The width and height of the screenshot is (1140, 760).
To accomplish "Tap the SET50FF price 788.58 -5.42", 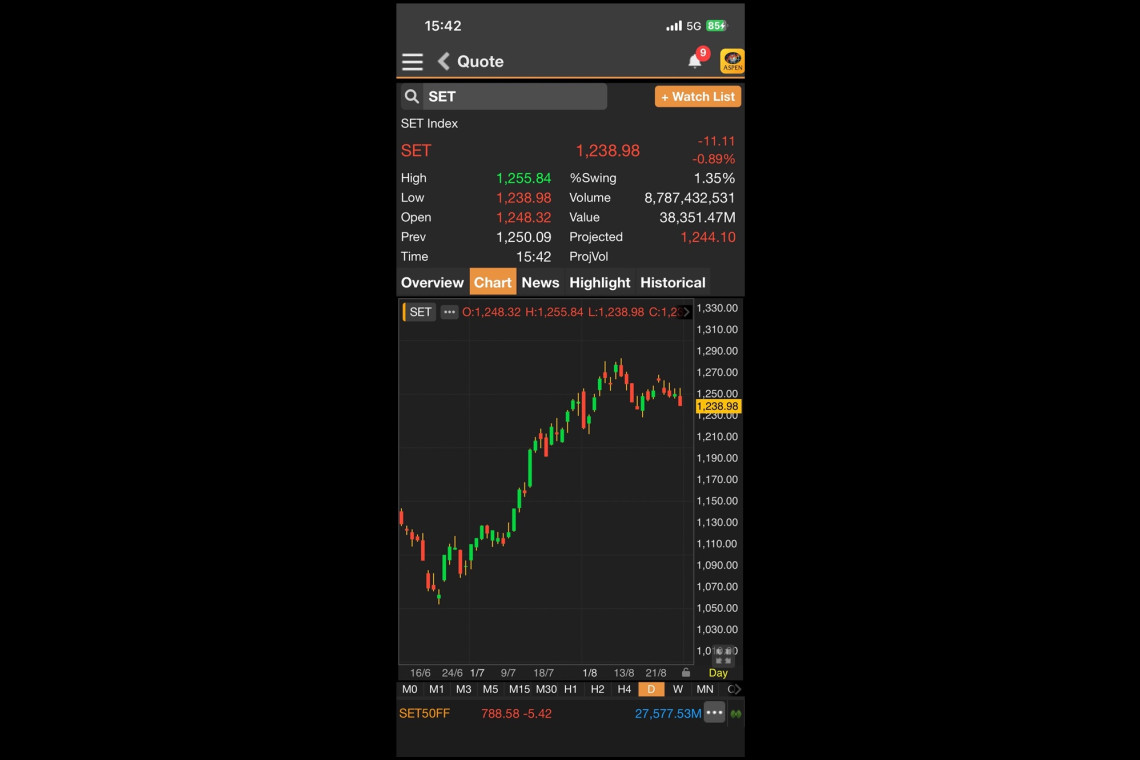I will click(x=516, y=714).
